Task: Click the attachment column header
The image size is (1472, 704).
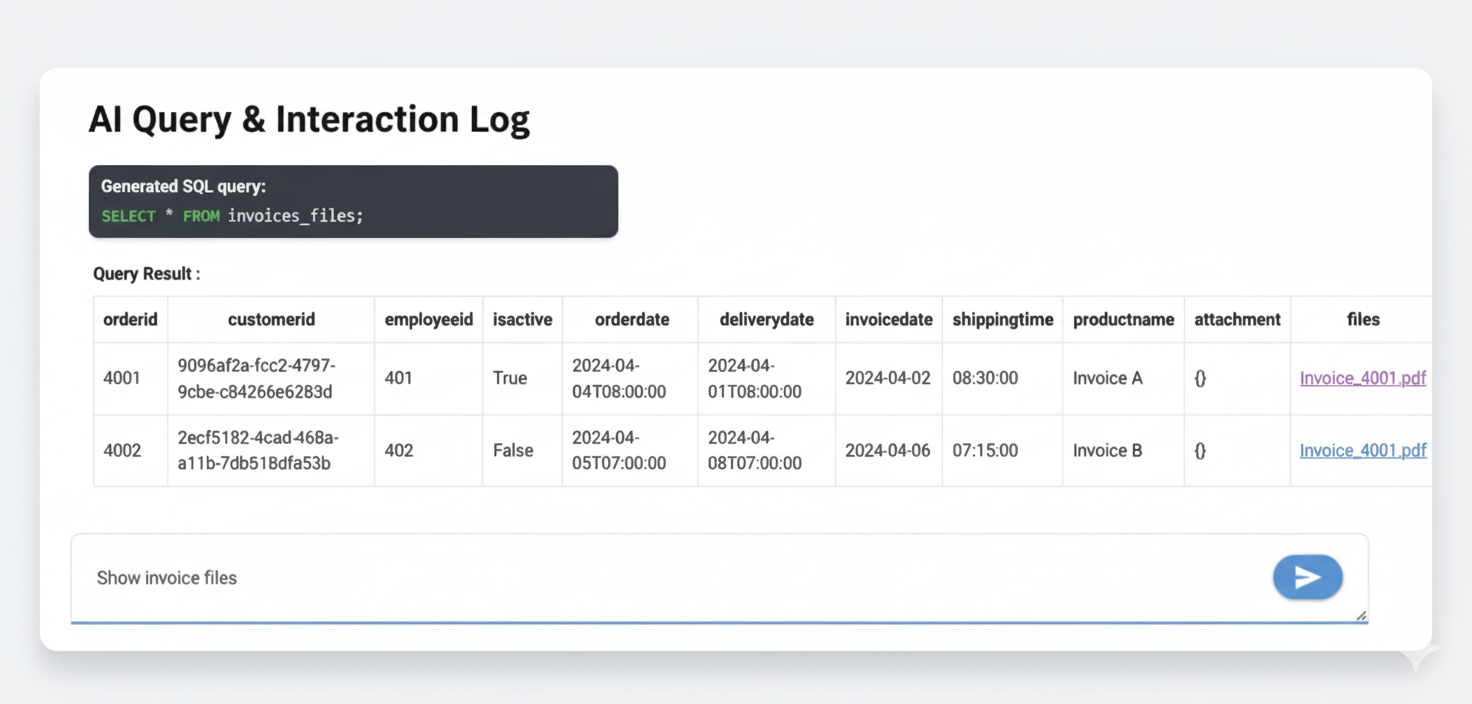Action: pyautogui.click(x=1237, y=320)
